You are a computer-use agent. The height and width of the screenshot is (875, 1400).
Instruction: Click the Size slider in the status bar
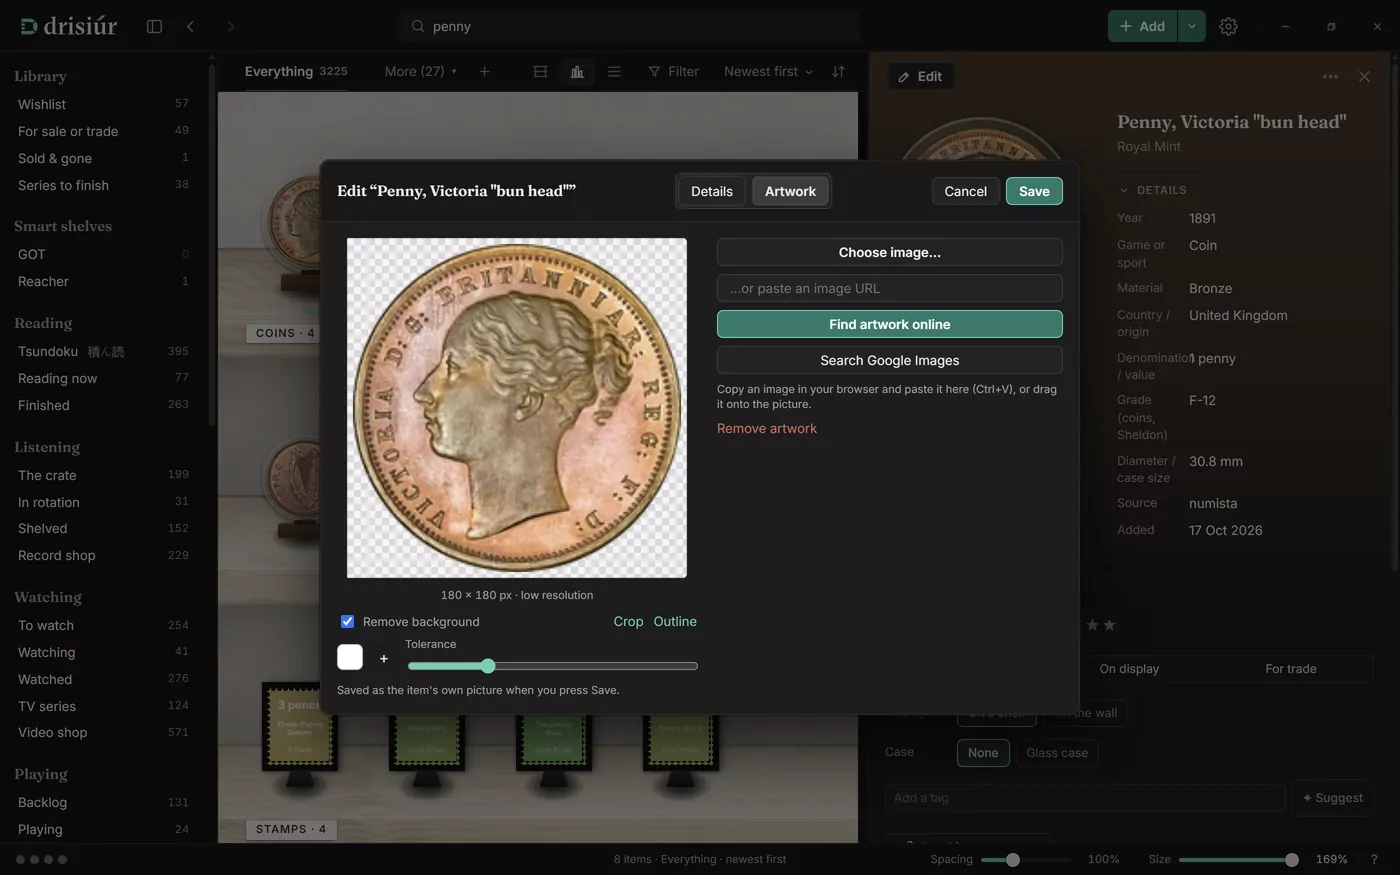[x=1238, y=859]
